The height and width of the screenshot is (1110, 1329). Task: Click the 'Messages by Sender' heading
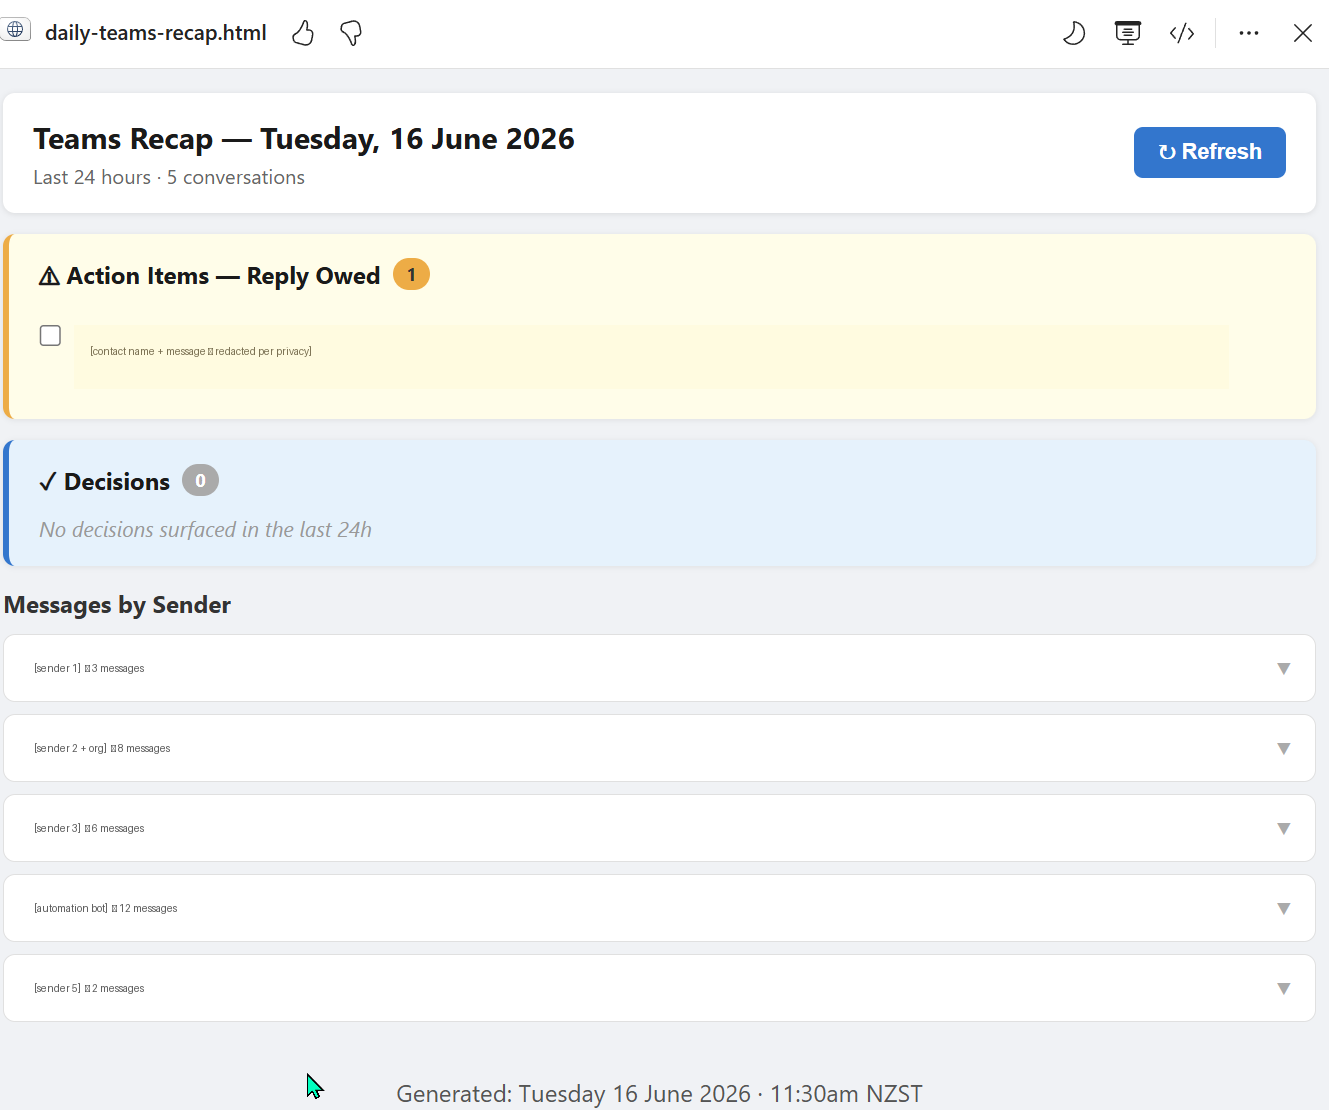[x=117, y=605]
